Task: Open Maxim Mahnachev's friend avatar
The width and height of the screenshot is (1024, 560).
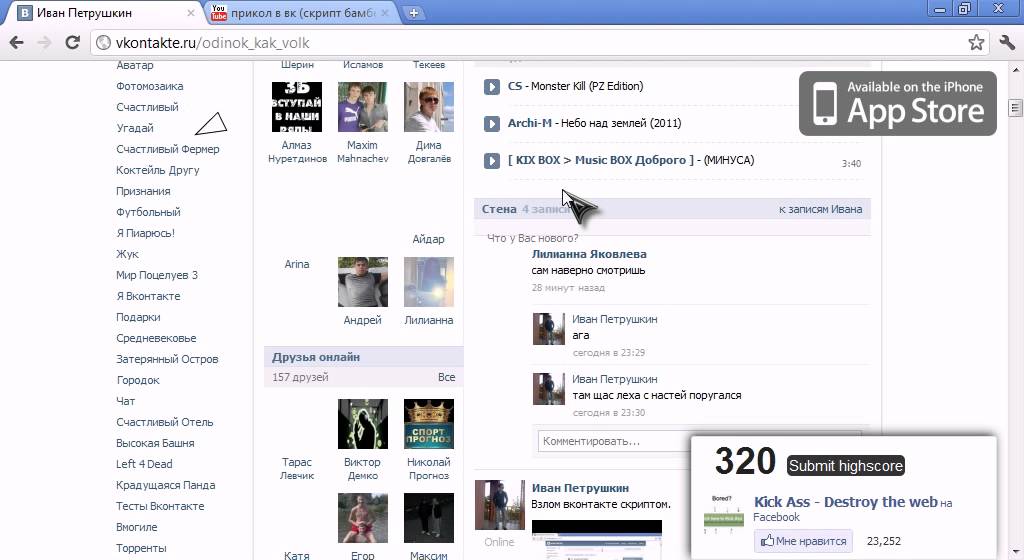Action: [362, 107]
